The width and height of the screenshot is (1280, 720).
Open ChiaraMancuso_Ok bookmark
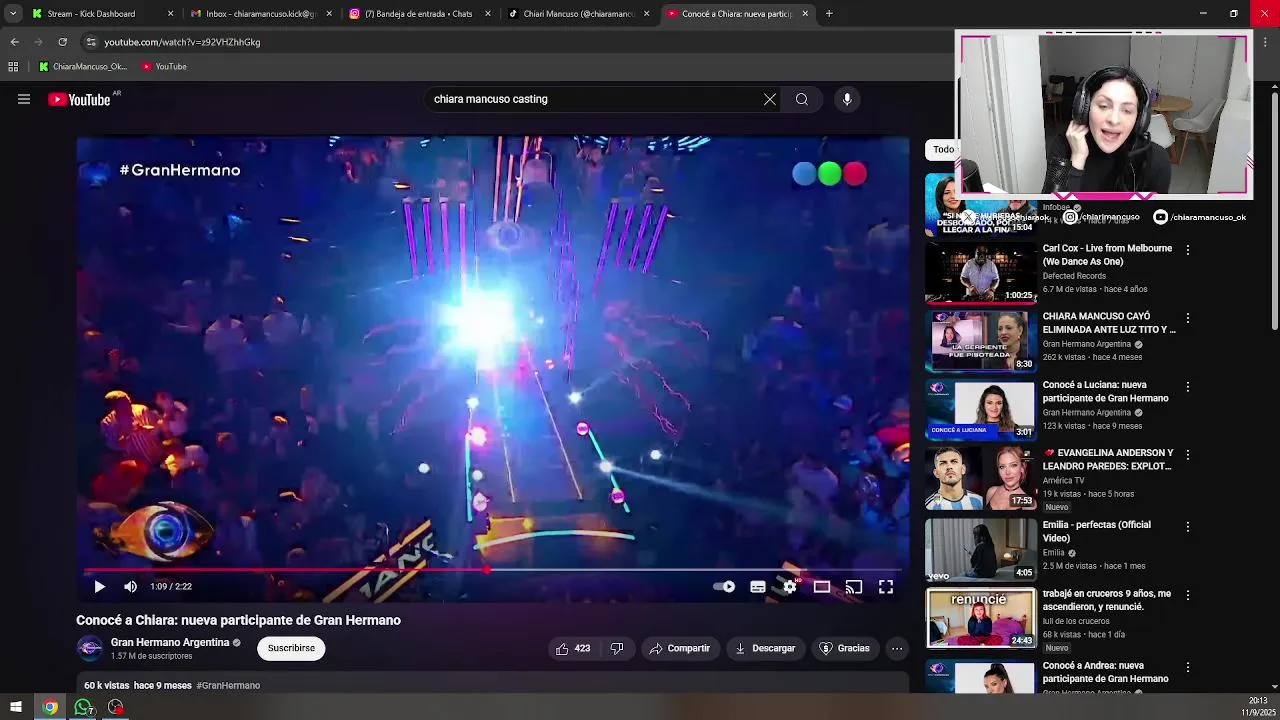pyautogui.click(x=82, y=67)
